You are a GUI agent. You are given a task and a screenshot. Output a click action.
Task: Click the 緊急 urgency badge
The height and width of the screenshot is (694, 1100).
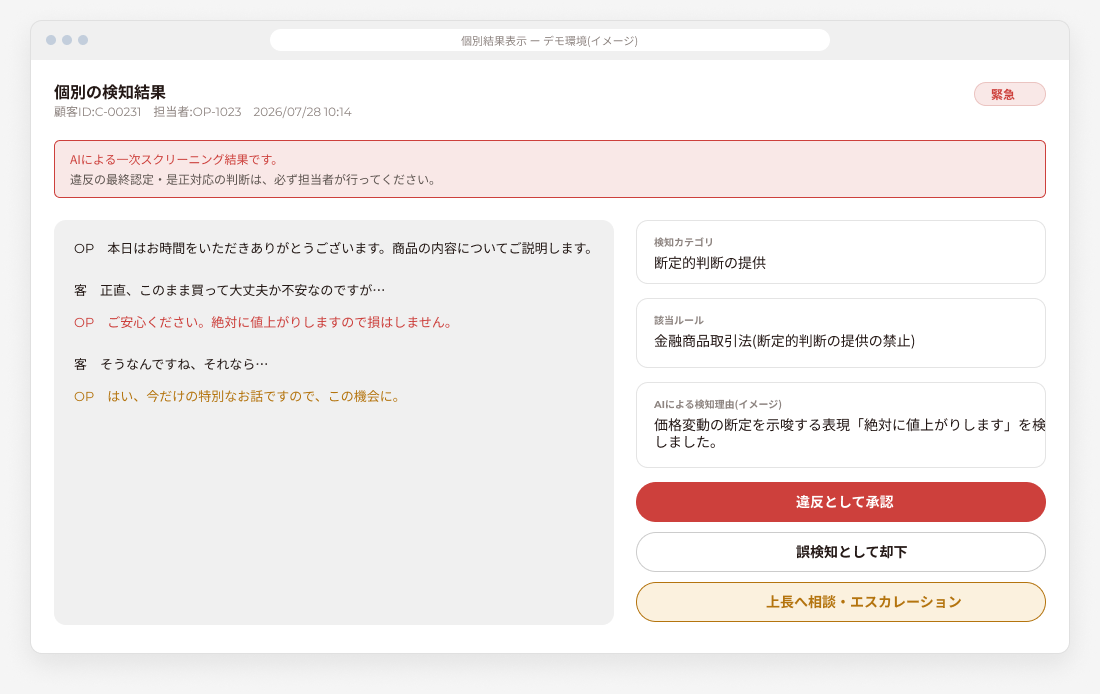pyautogui.click(x=1010, y=94)
